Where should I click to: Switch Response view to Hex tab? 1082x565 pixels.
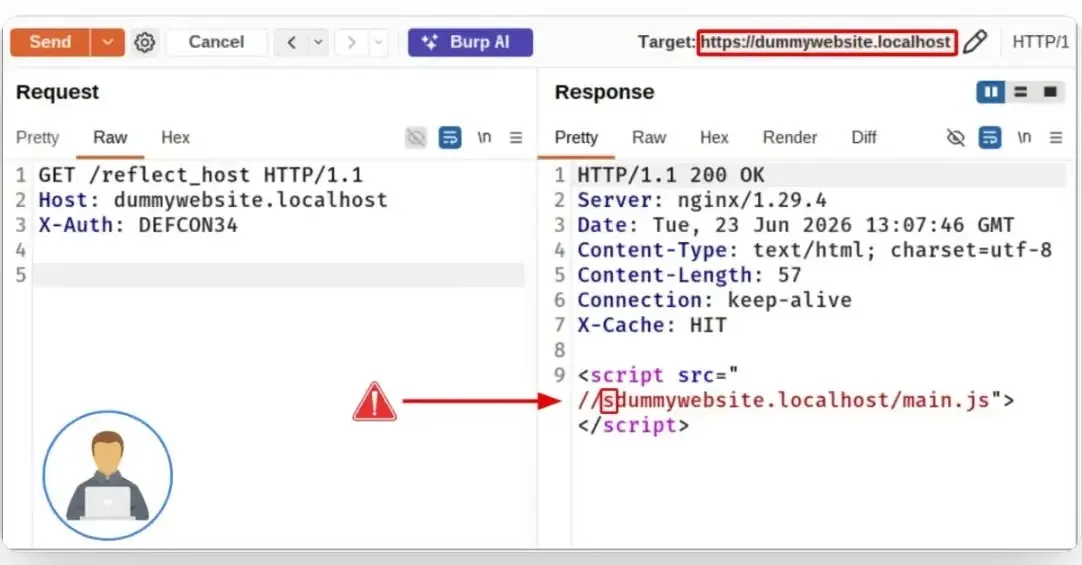coord(714,137)
